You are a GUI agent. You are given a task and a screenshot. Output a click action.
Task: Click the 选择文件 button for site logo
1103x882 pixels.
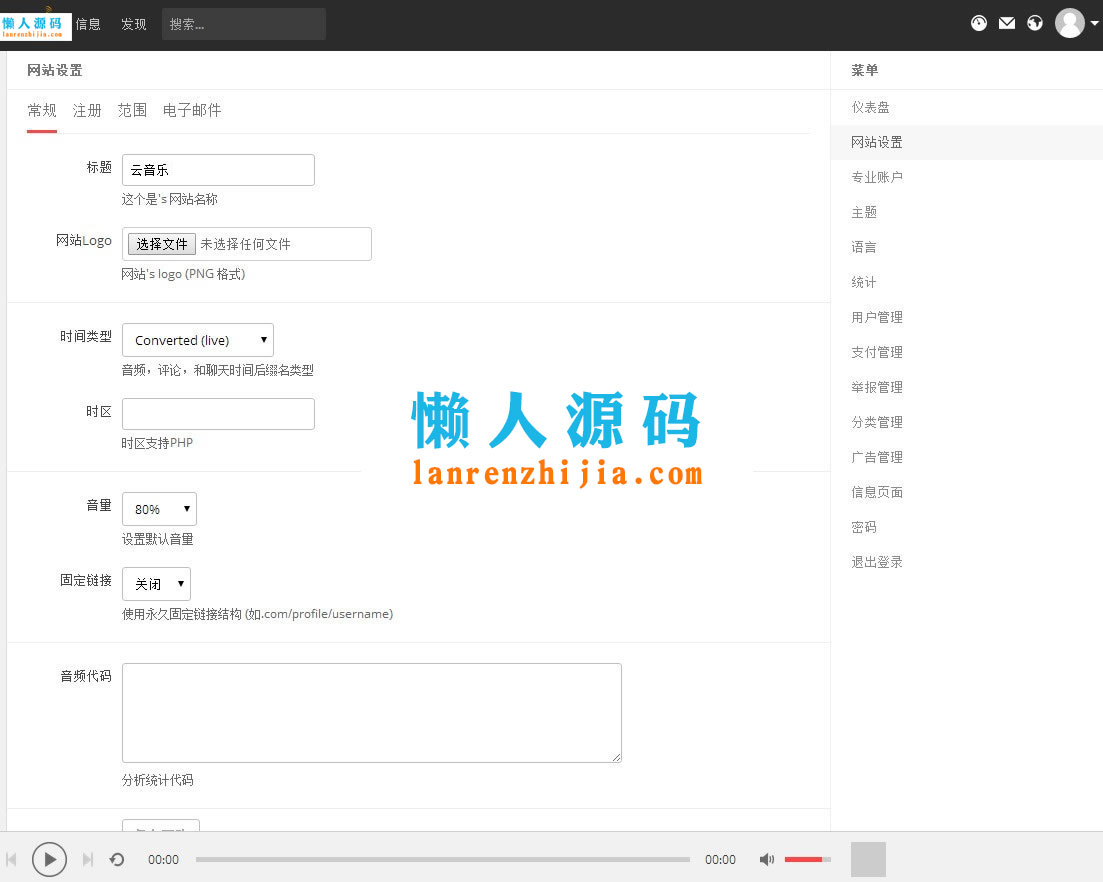[162, 244]
